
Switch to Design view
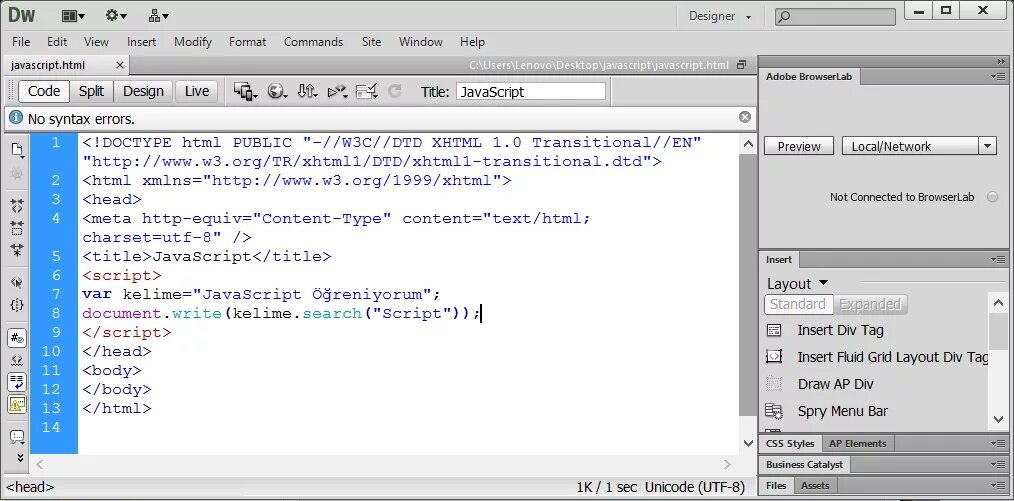pyautogui.click(x=143, y=92)
